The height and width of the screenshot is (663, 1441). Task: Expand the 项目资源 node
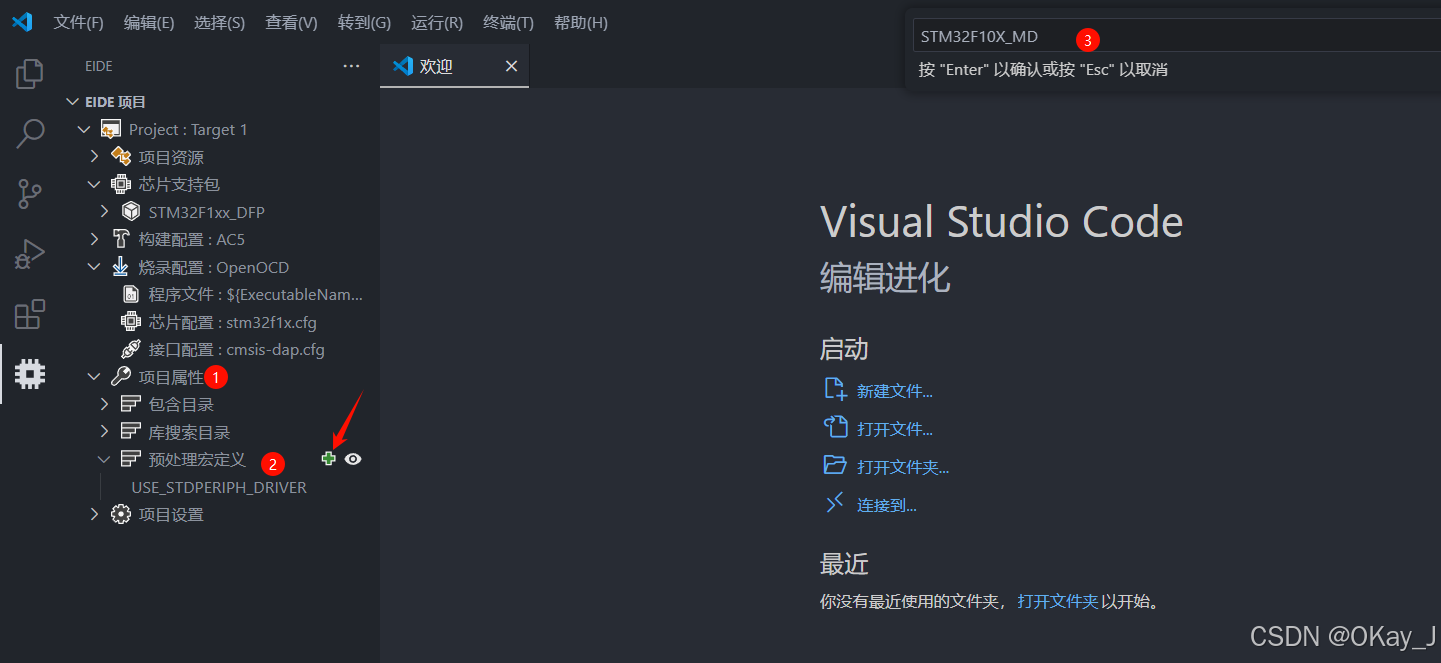[94, 157]
